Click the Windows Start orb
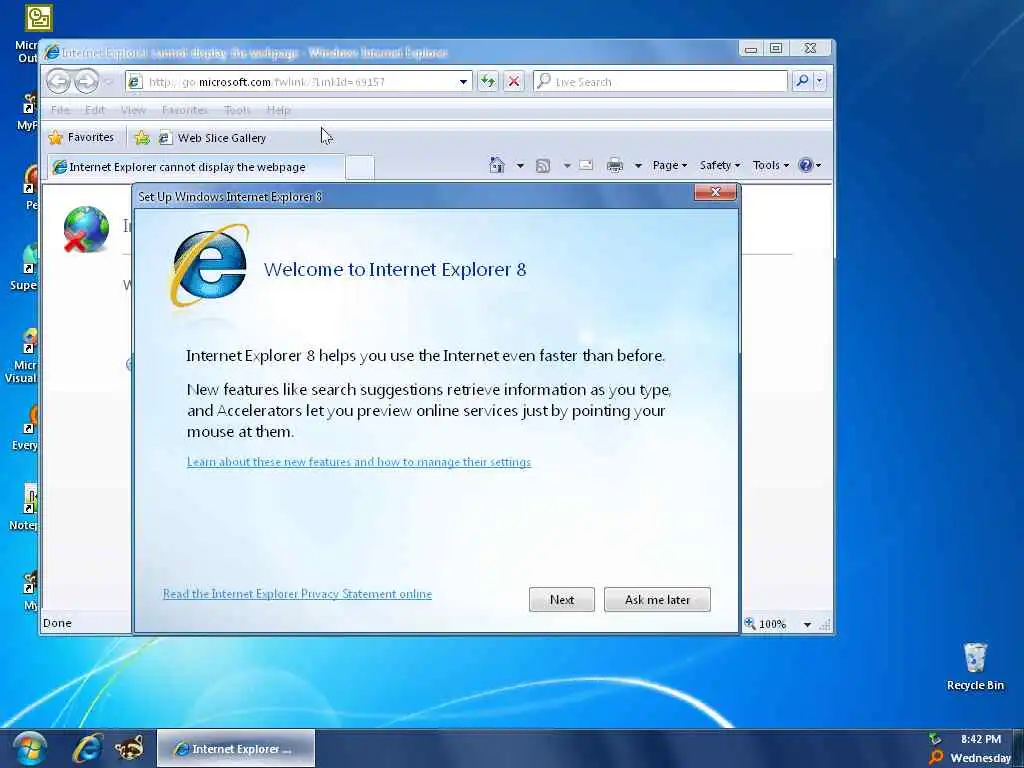 pyautogui.click(x=29, y=749)
